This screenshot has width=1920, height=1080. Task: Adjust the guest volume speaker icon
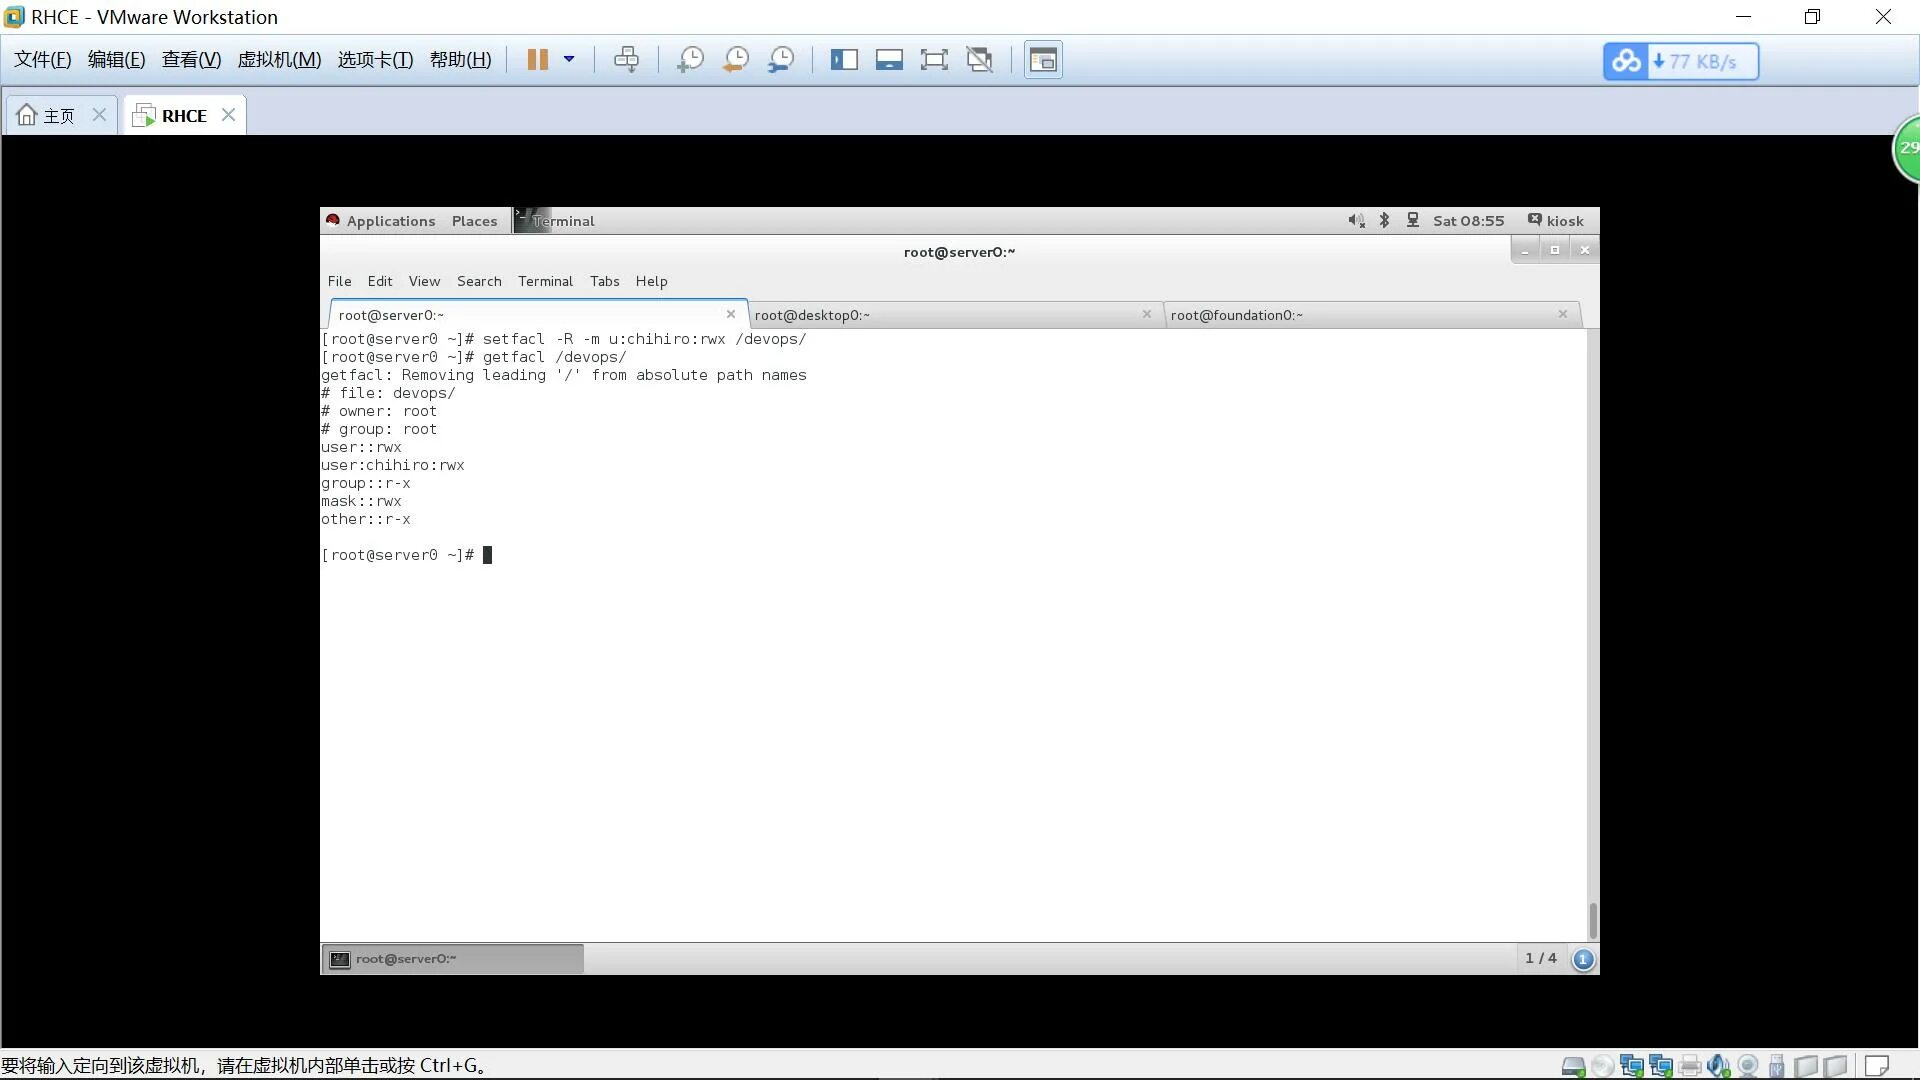(1355, 221)
